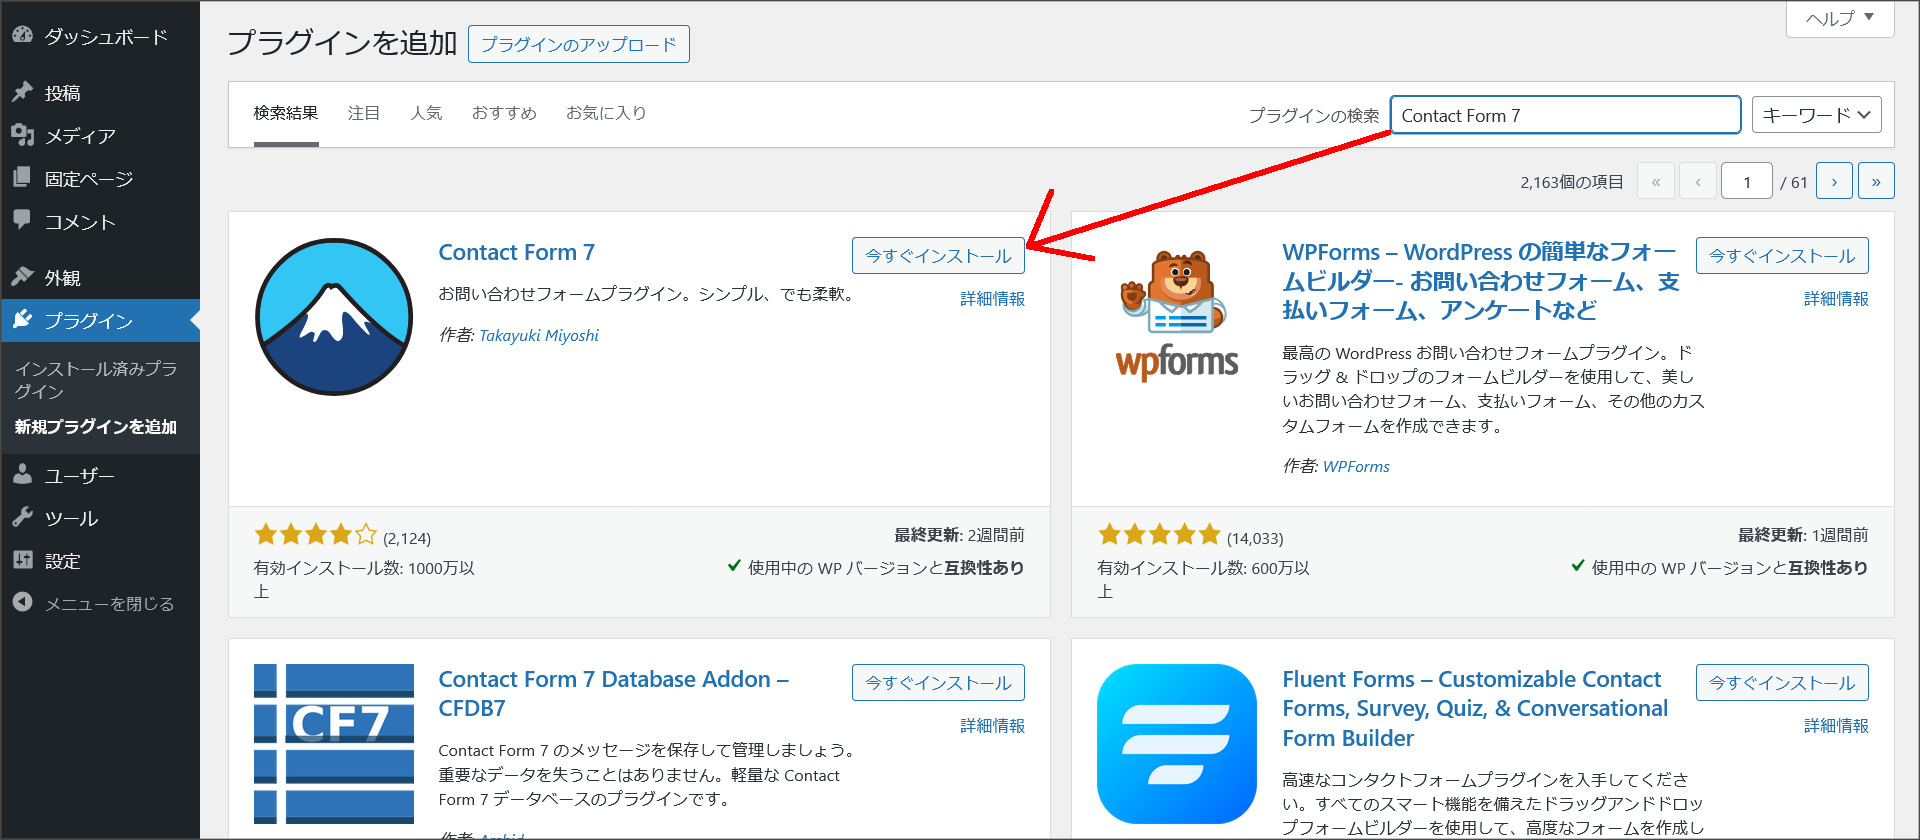Viewport: 1920px width, 840px height.
Task: Open Installed Plugins submenu item
Action: 96,380
